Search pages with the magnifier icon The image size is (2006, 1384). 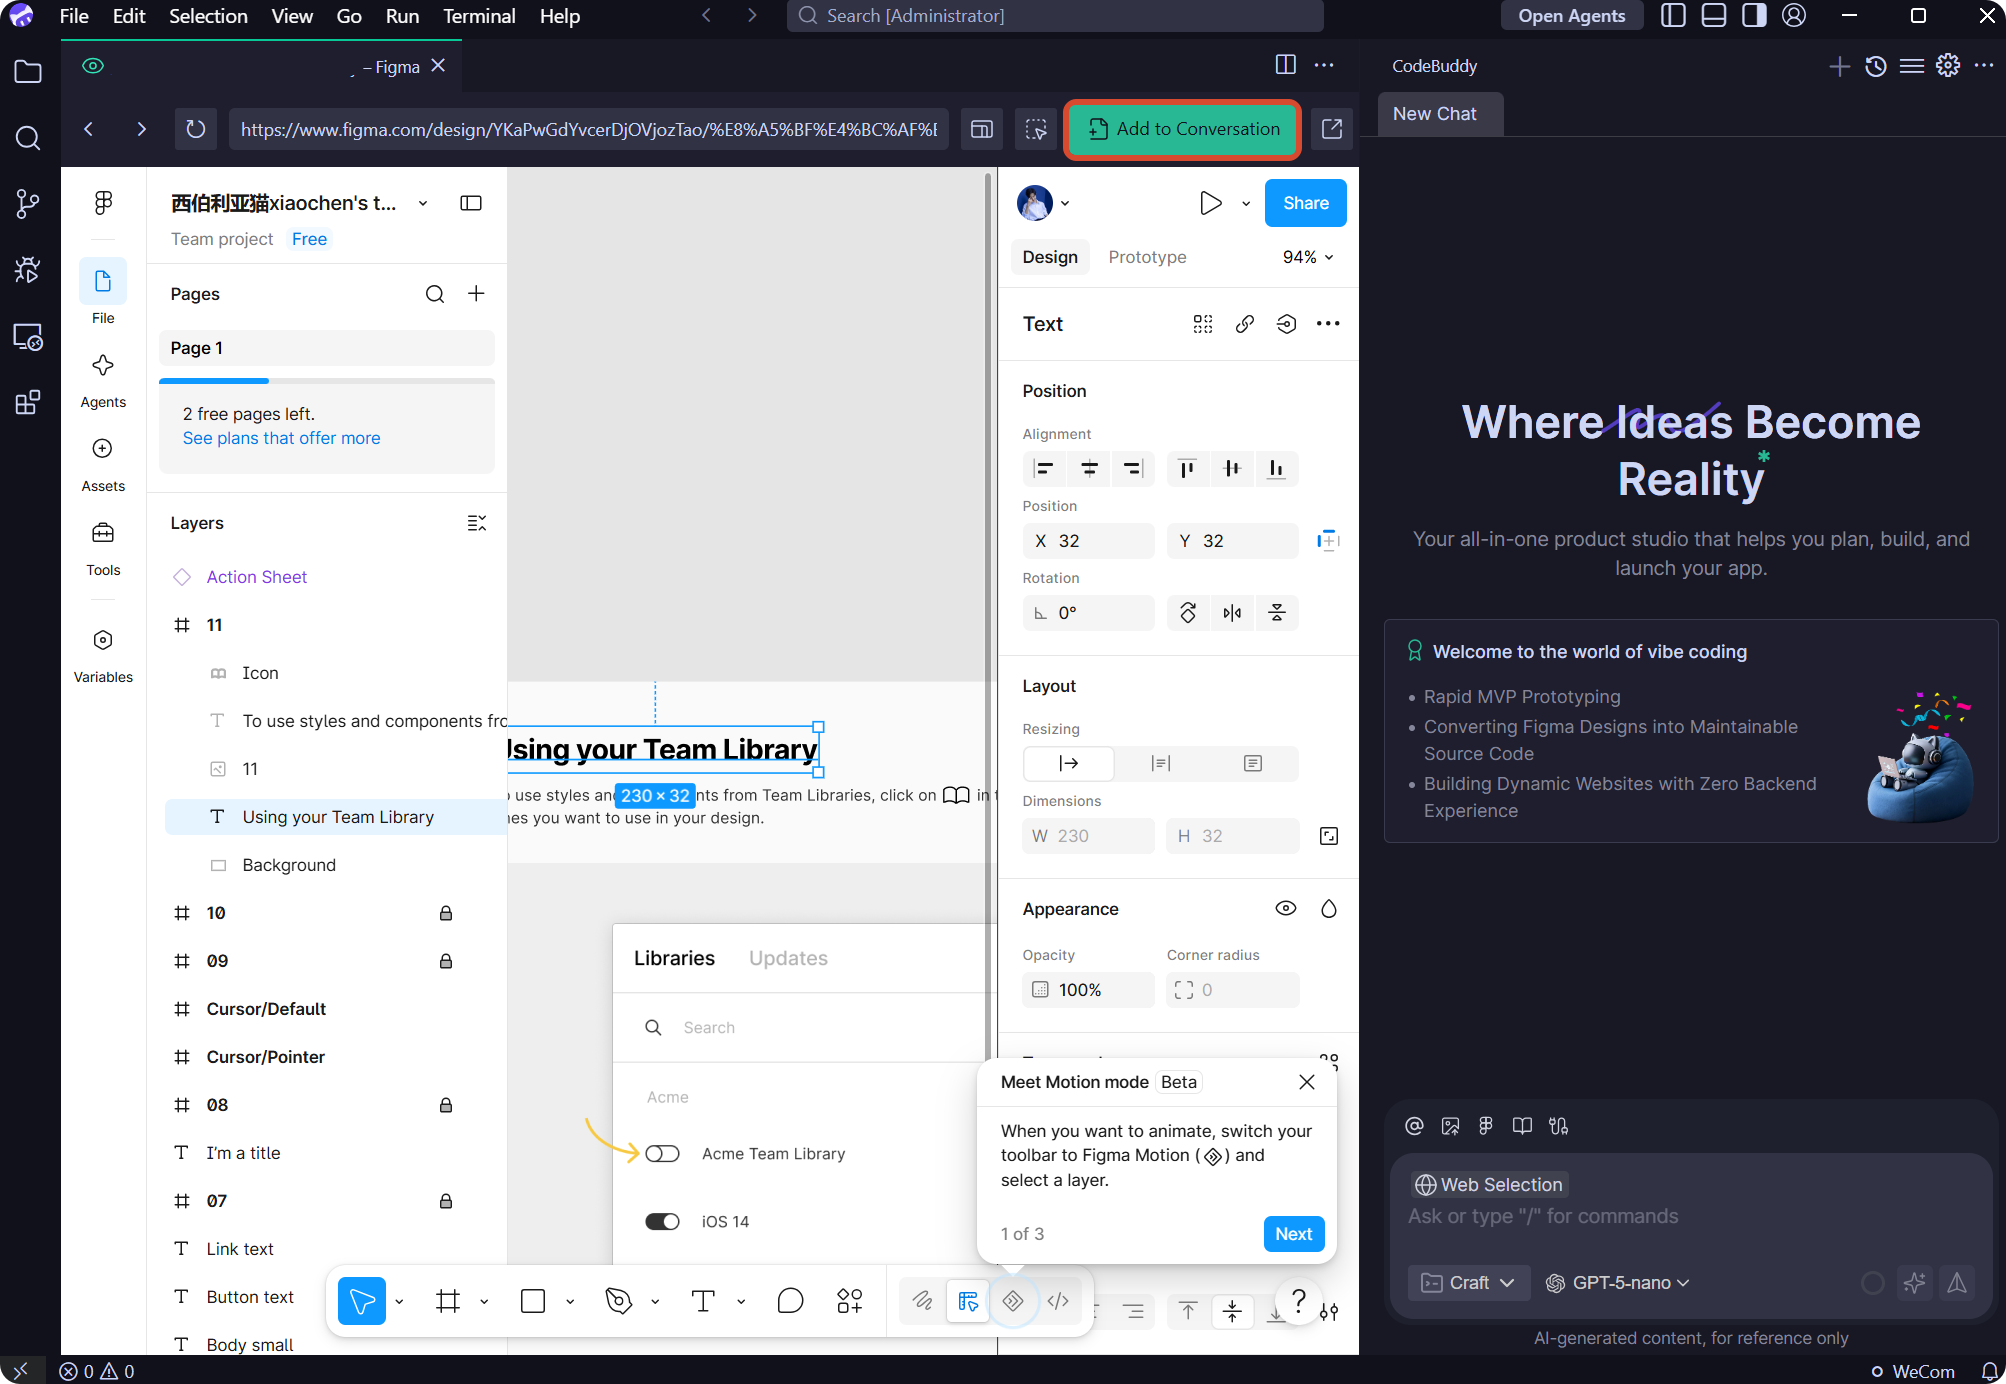point(434,294)
